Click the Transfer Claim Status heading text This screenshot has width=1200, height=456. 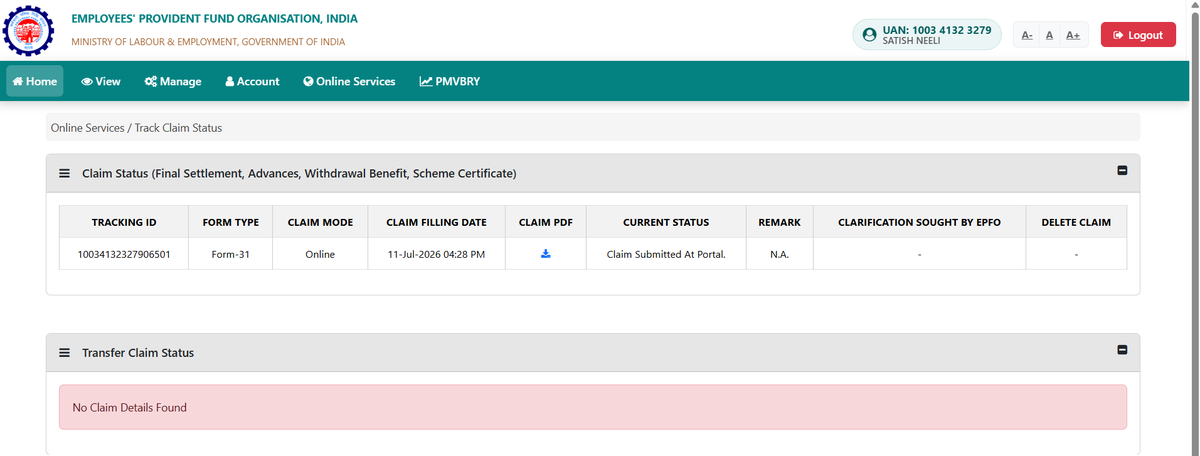[x=138, y=353]
